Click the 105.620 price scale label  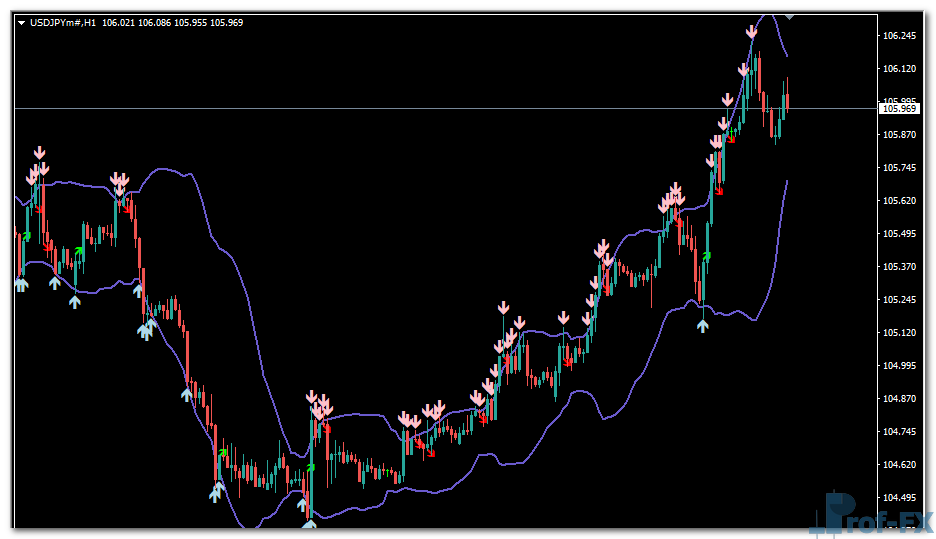(900, 201)
